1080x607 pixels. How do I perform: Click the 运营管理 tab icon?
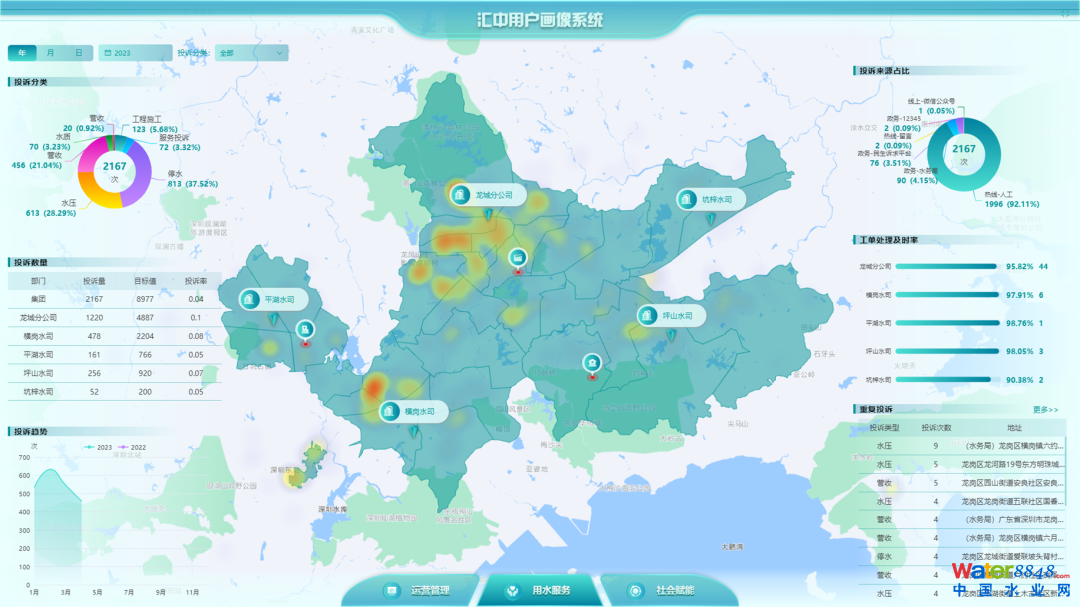(390, 590)
